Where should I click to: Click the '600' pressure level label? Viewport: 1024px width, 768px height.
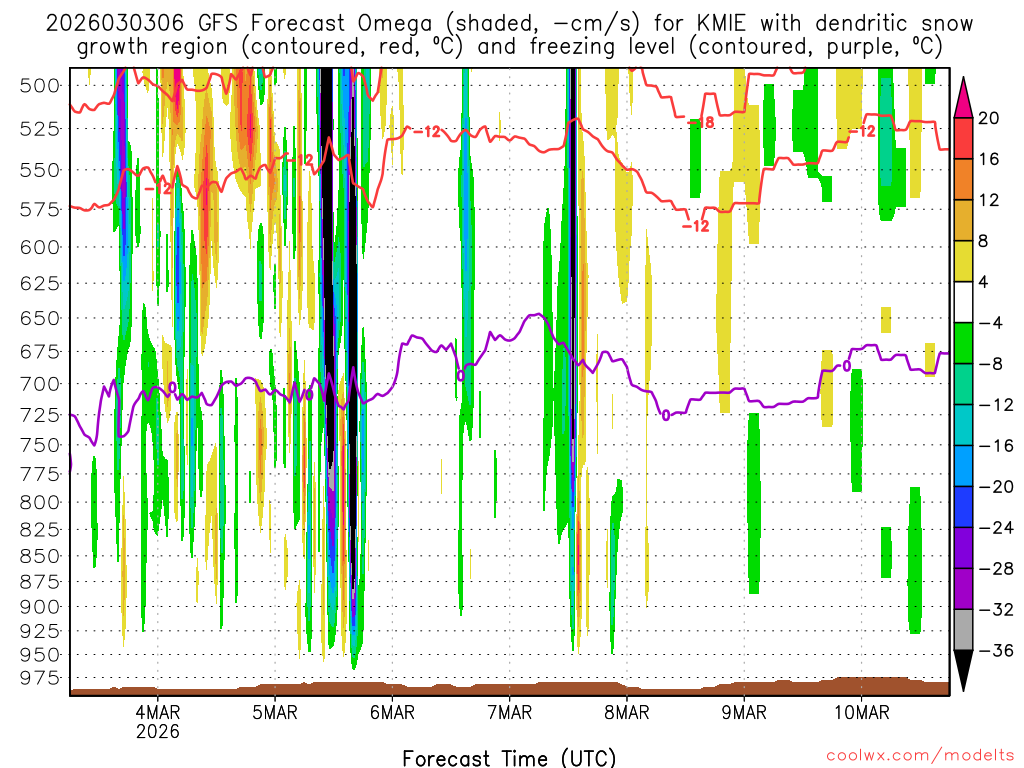point(40,248)
